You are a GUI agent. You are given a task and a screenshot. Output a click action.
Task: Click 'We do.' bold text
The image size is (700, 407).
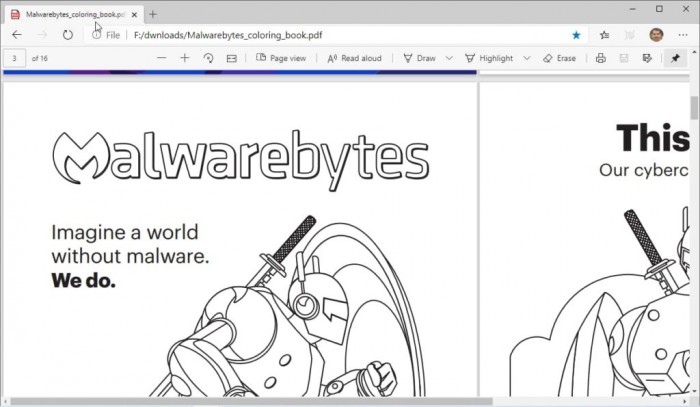click(83, 281)
